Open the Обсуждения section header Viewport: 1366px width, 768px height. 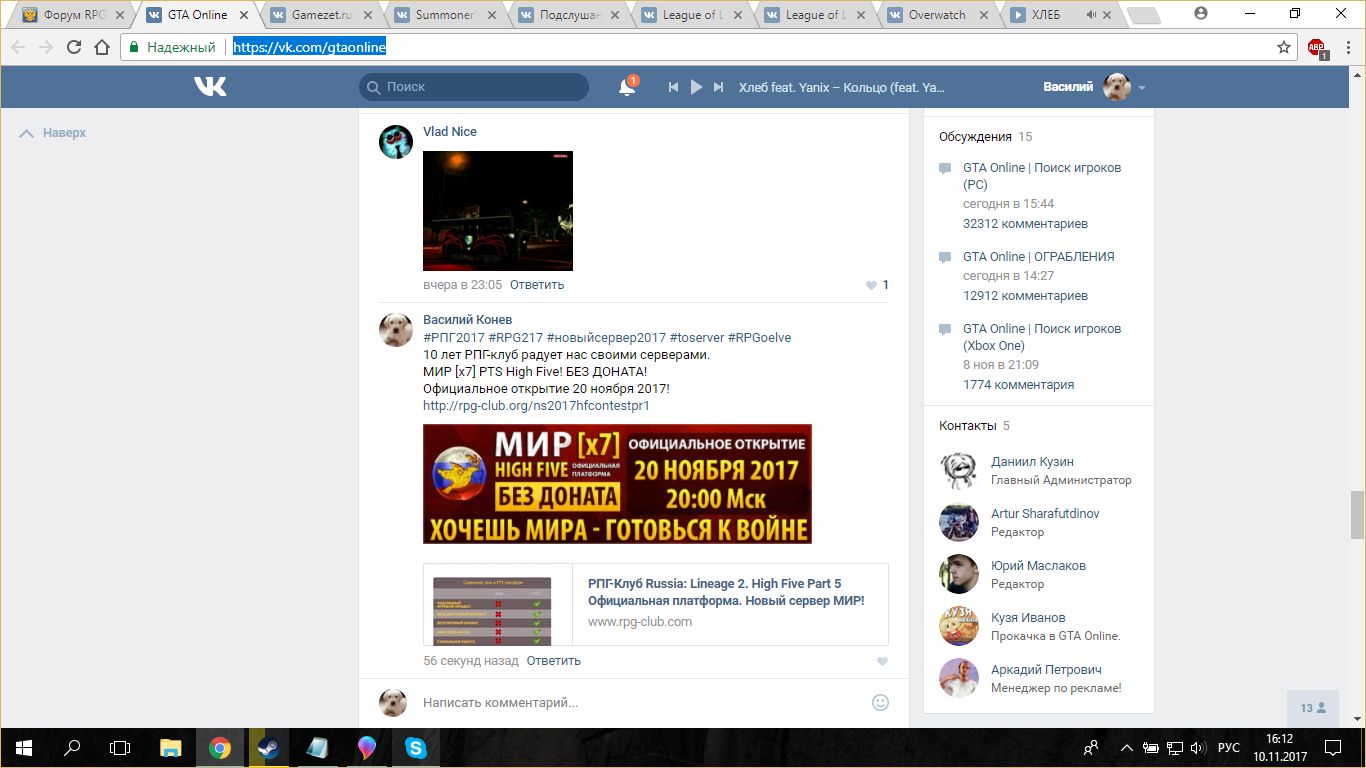click(x=976, y=137)
